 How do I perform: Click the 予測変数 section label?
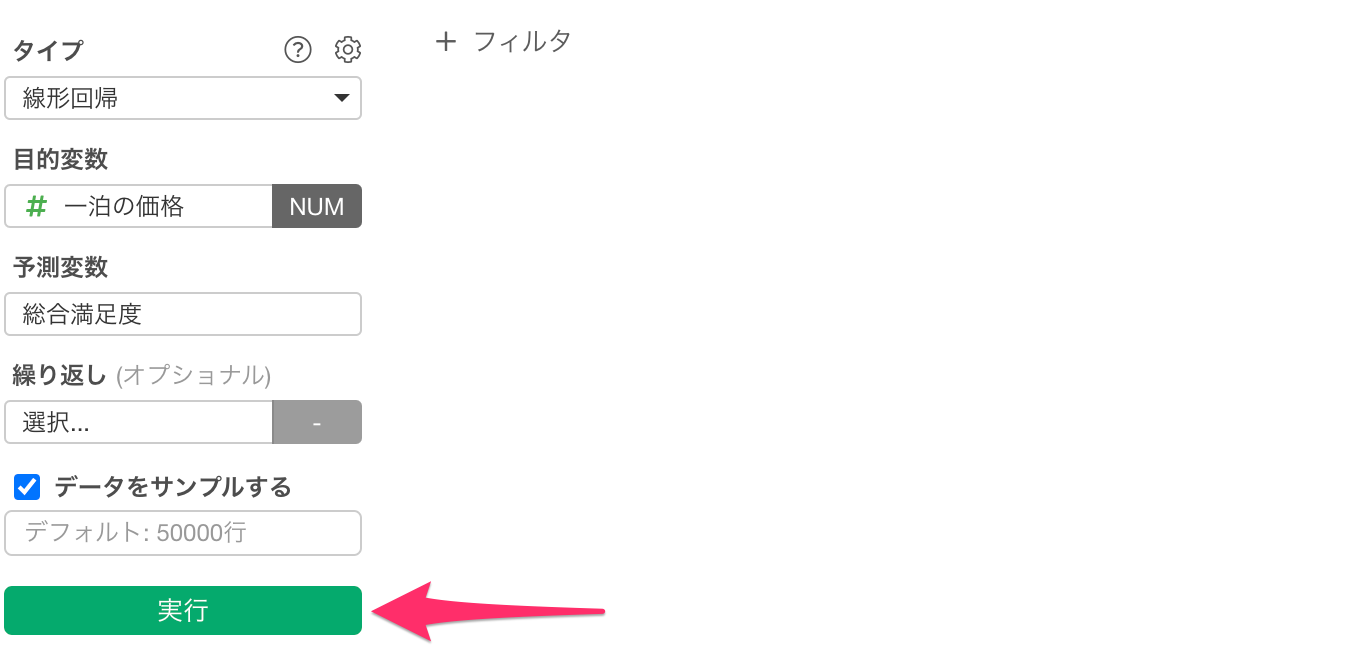60,267
